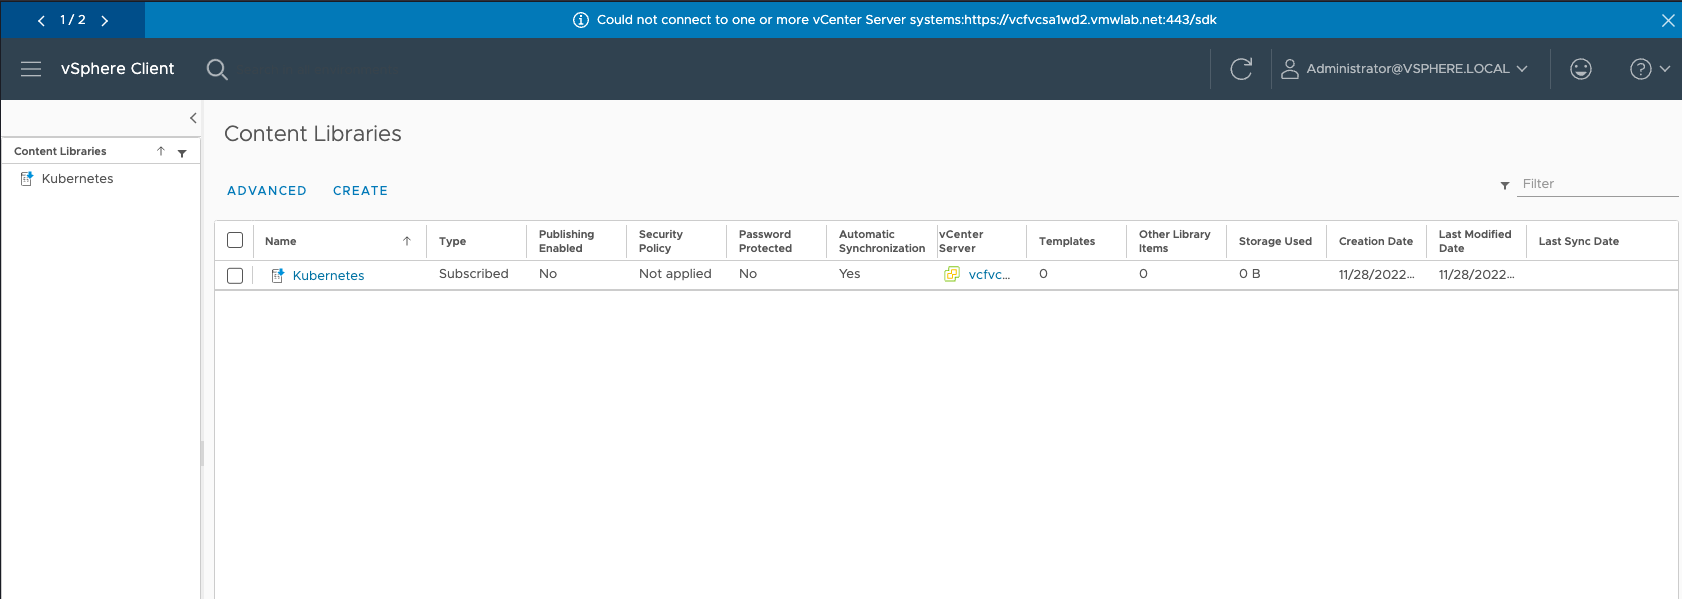Click the ADVANCED button
The image size is (1682, 599).
[267, 191]
